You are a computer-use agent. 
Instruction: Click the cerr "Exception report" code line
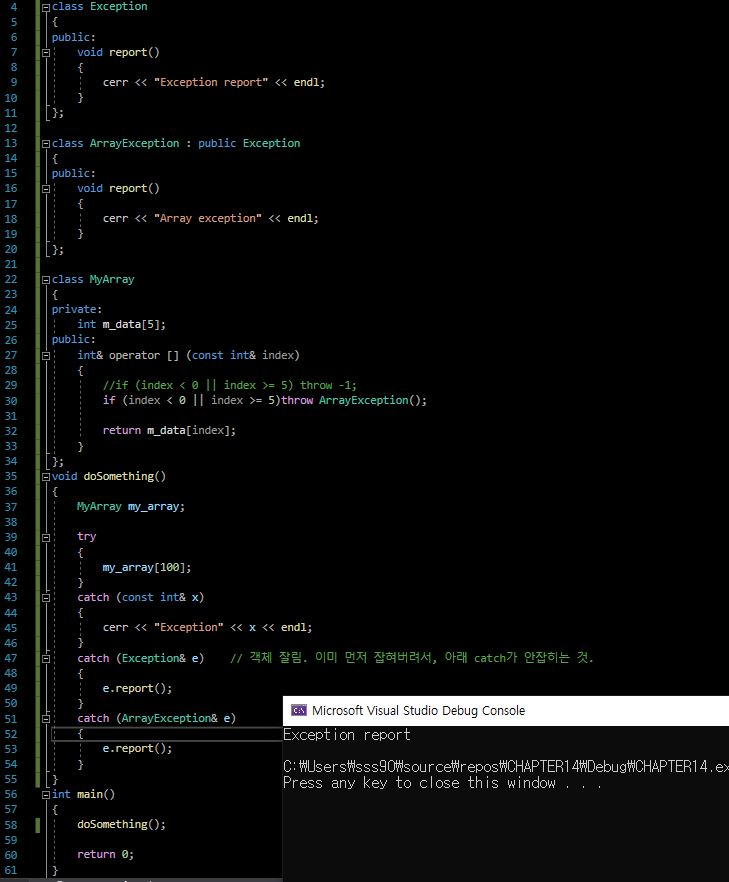[214, 82]
